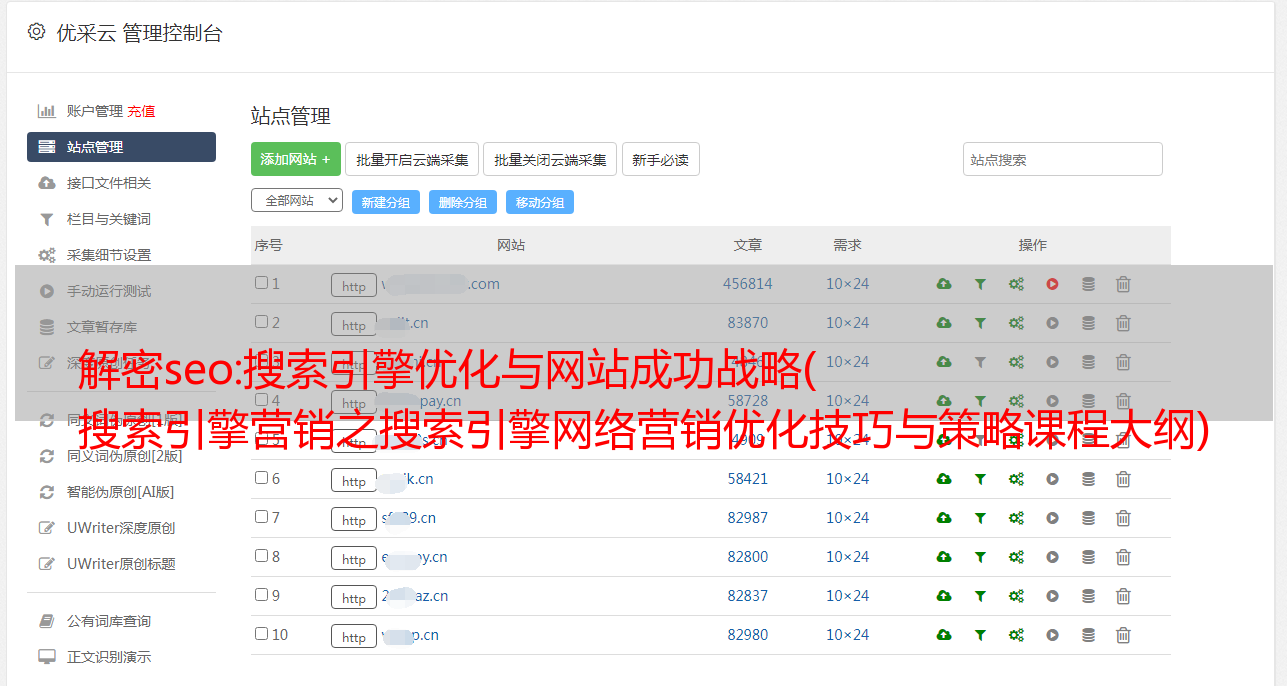Delete site in row 9 via trash icon
This screenshot has width=1287, height=686.
tap(1123, 596)
